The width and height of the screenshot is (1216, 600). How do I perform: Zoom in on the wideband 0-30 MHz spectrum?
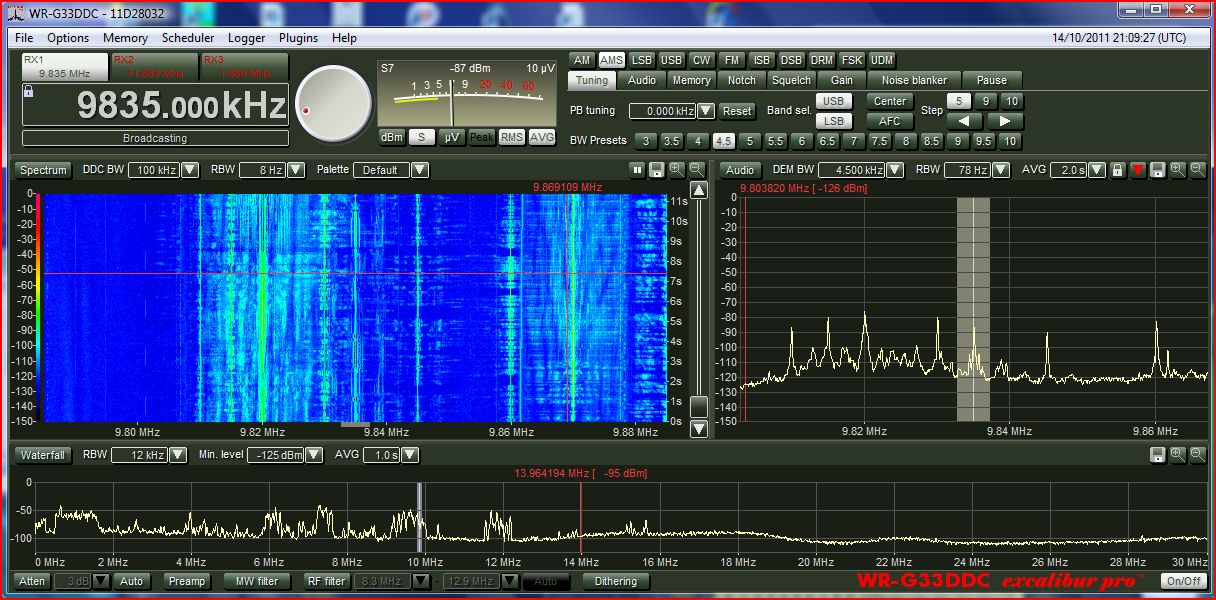1177,455
